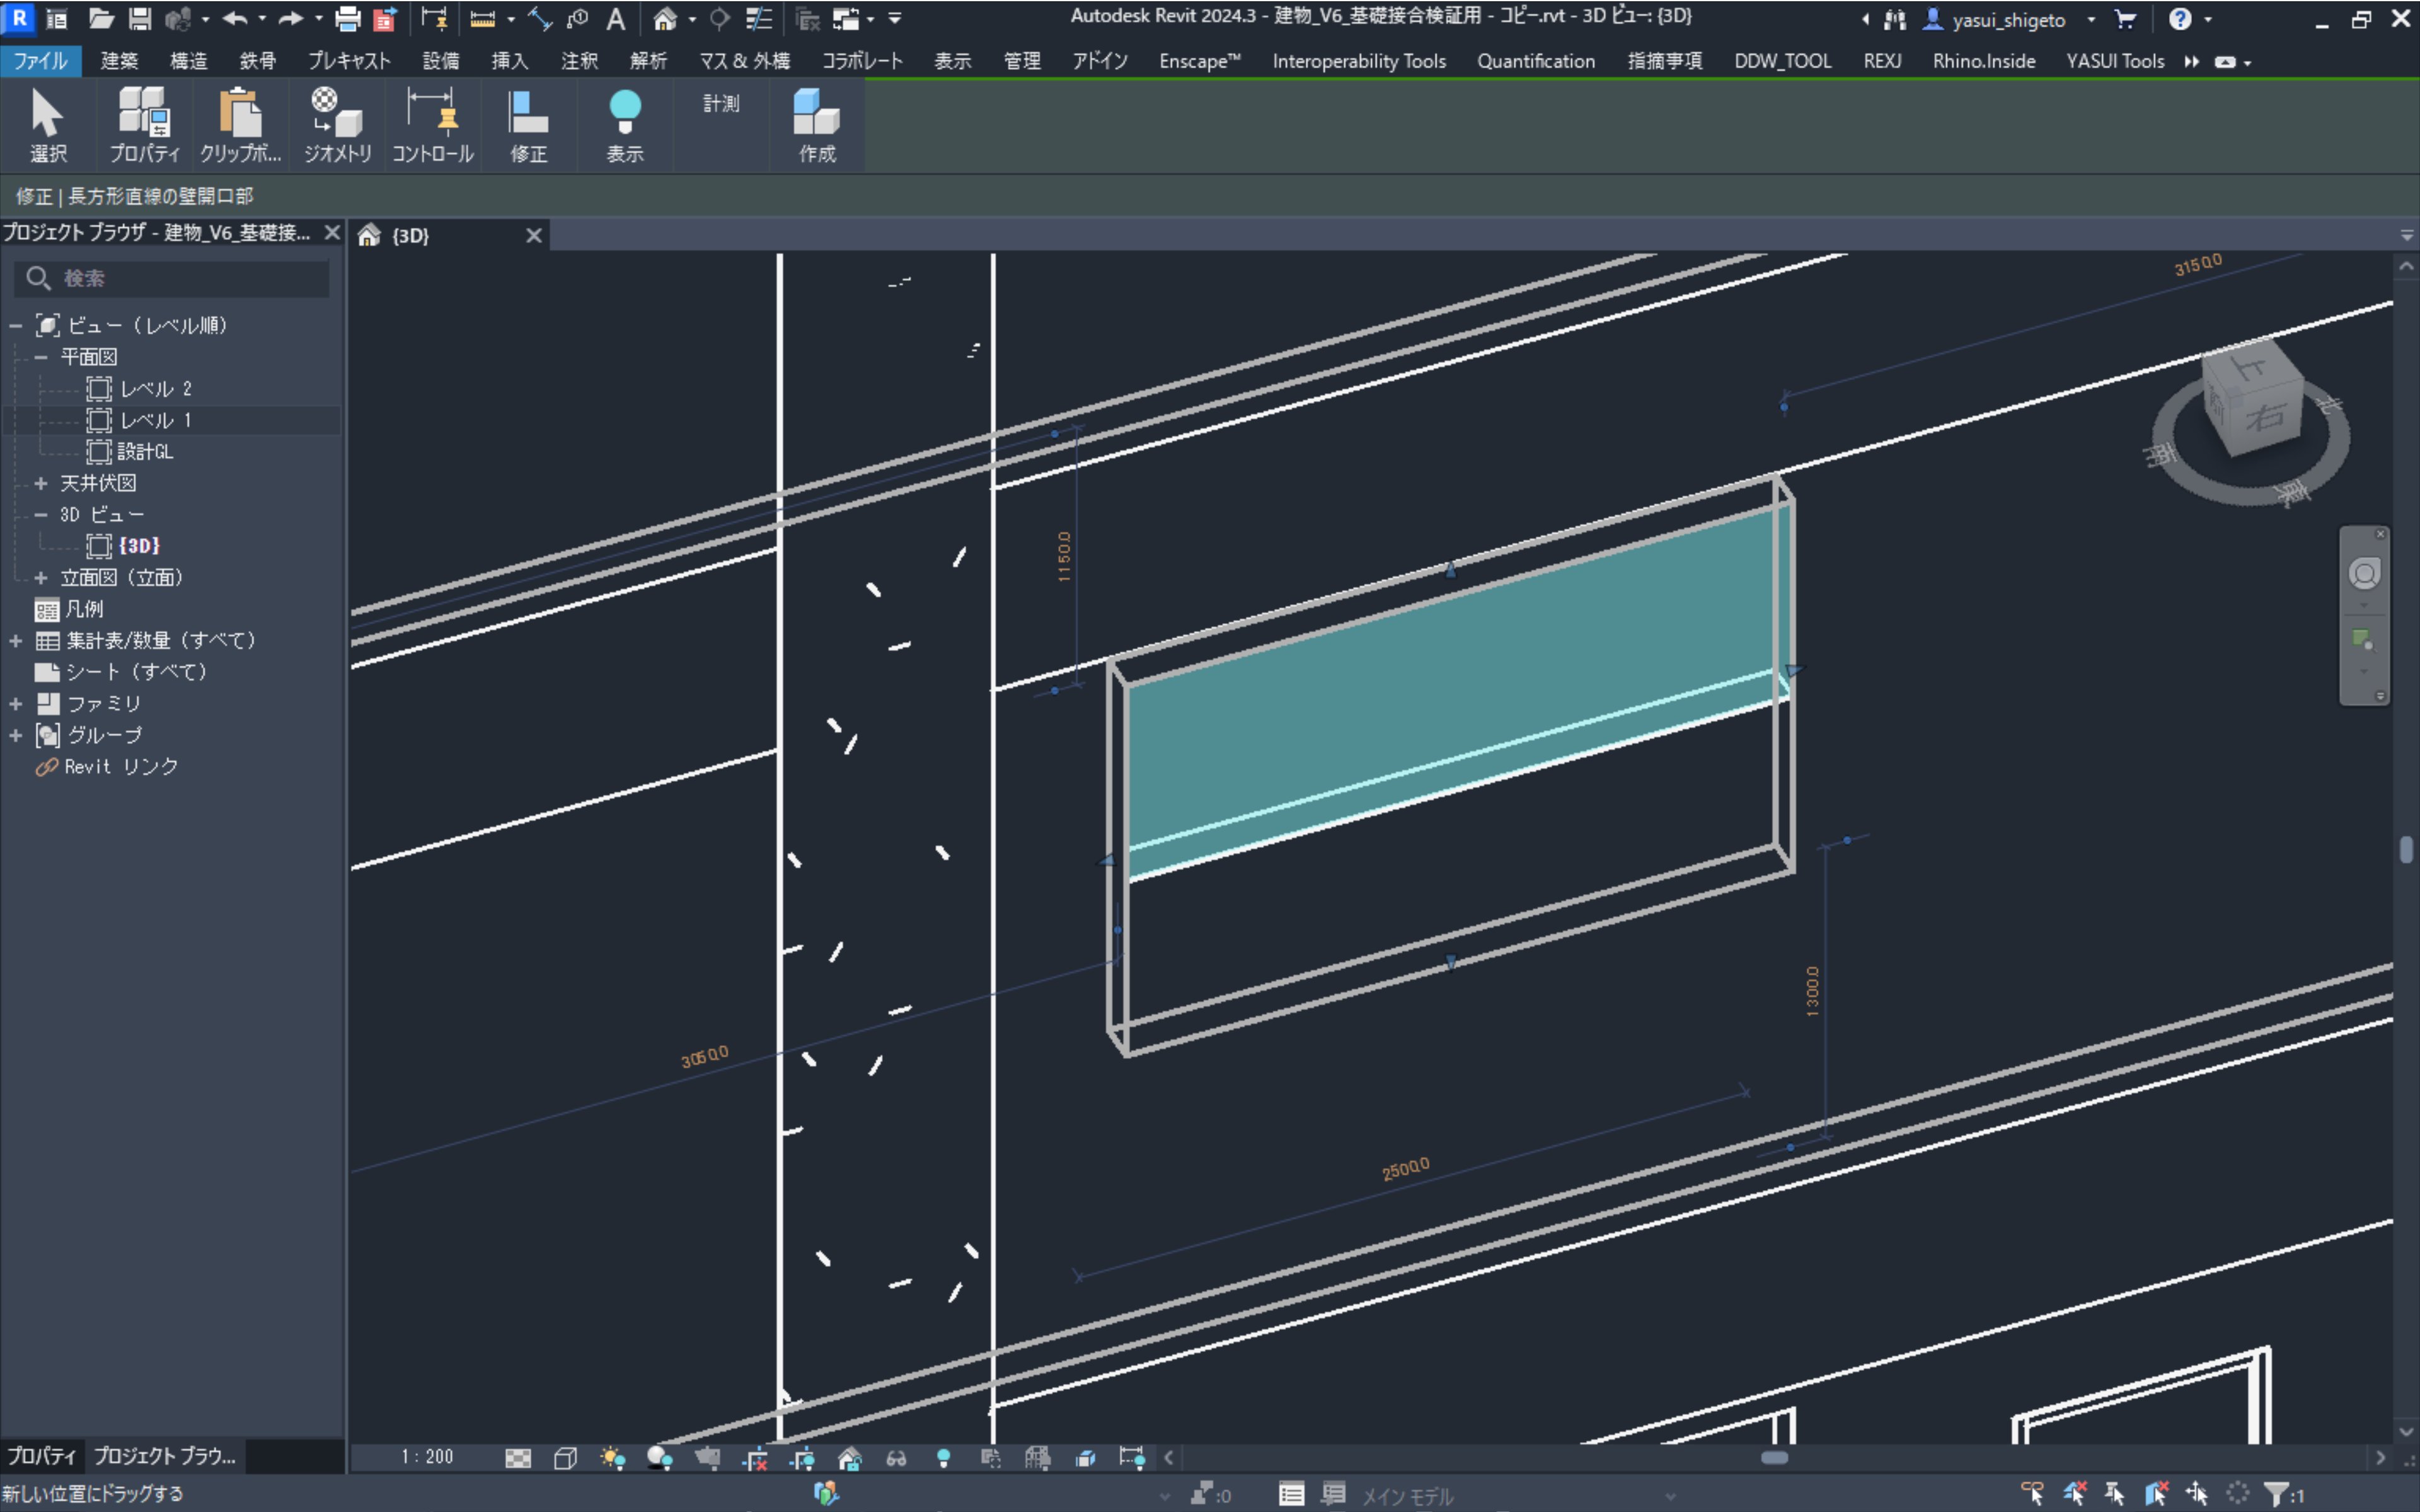Click the Unlocked 3D View house icon
2420x1512 pixels.
pyautogui.click(x=849, y=1458)
